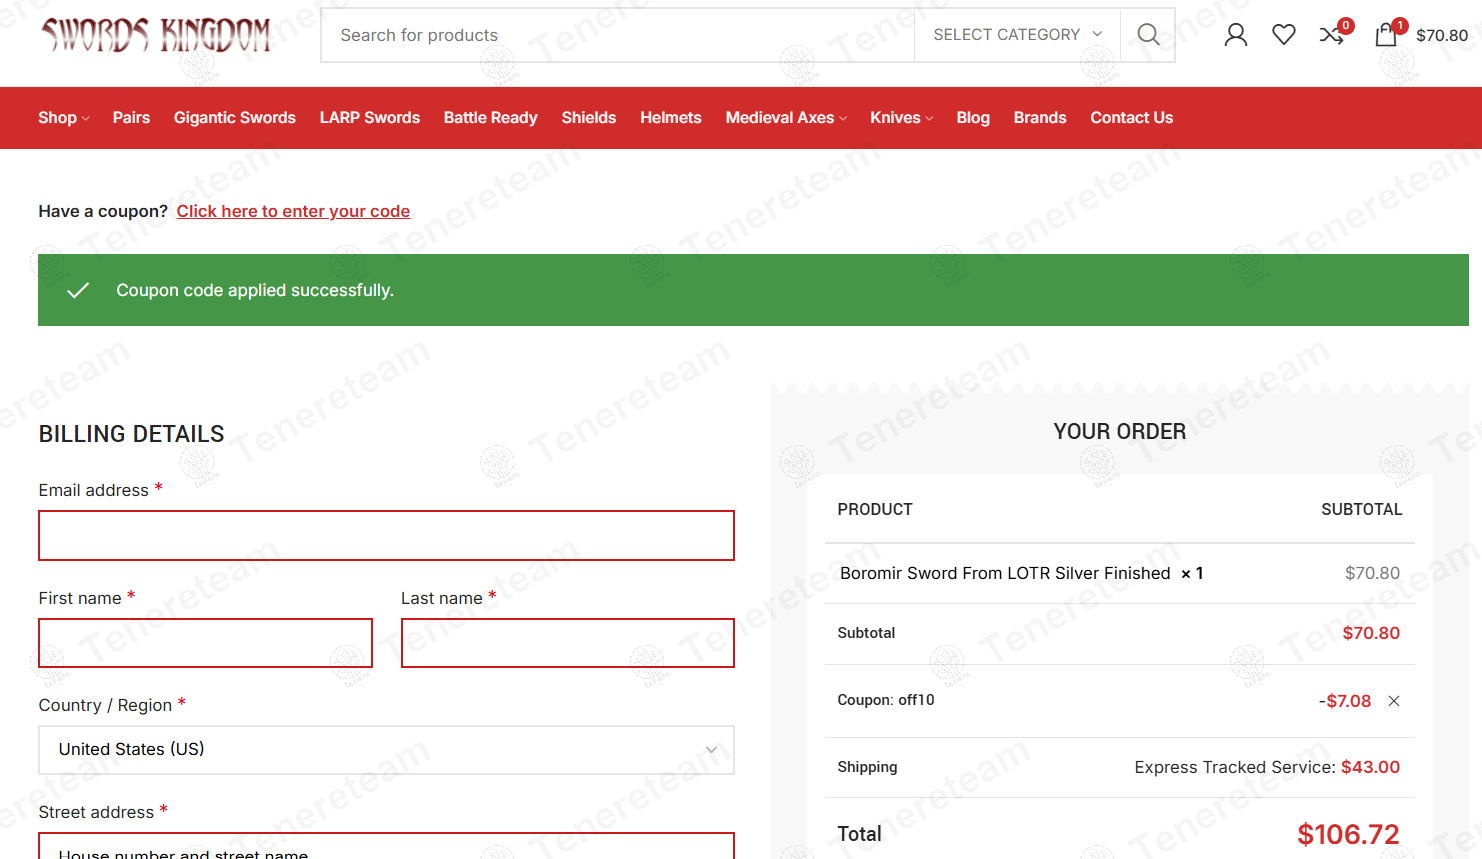Image resolution: width=1482 pixels, height=859 pixels.
Task: Click the search magnifier icon
Action: pyautogui.click(x=1148, y=35)
